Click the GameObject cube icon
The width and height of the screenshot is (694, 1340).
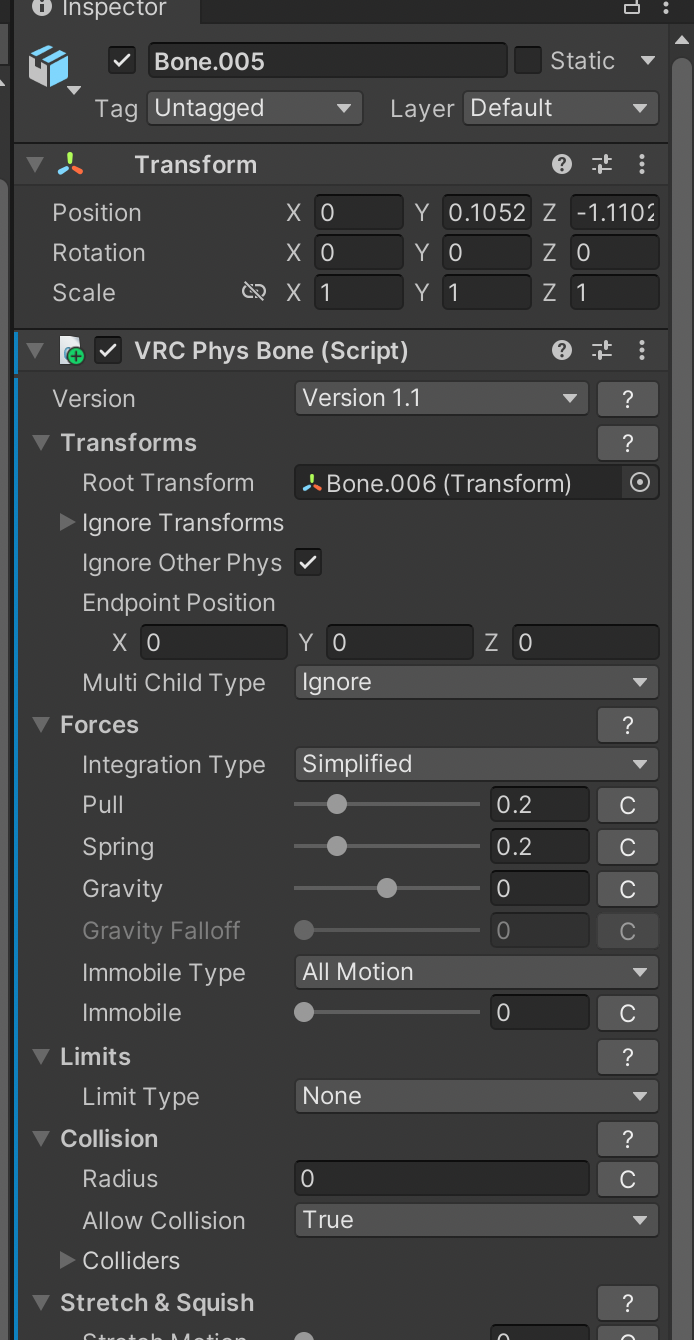[x=48, y=68]
